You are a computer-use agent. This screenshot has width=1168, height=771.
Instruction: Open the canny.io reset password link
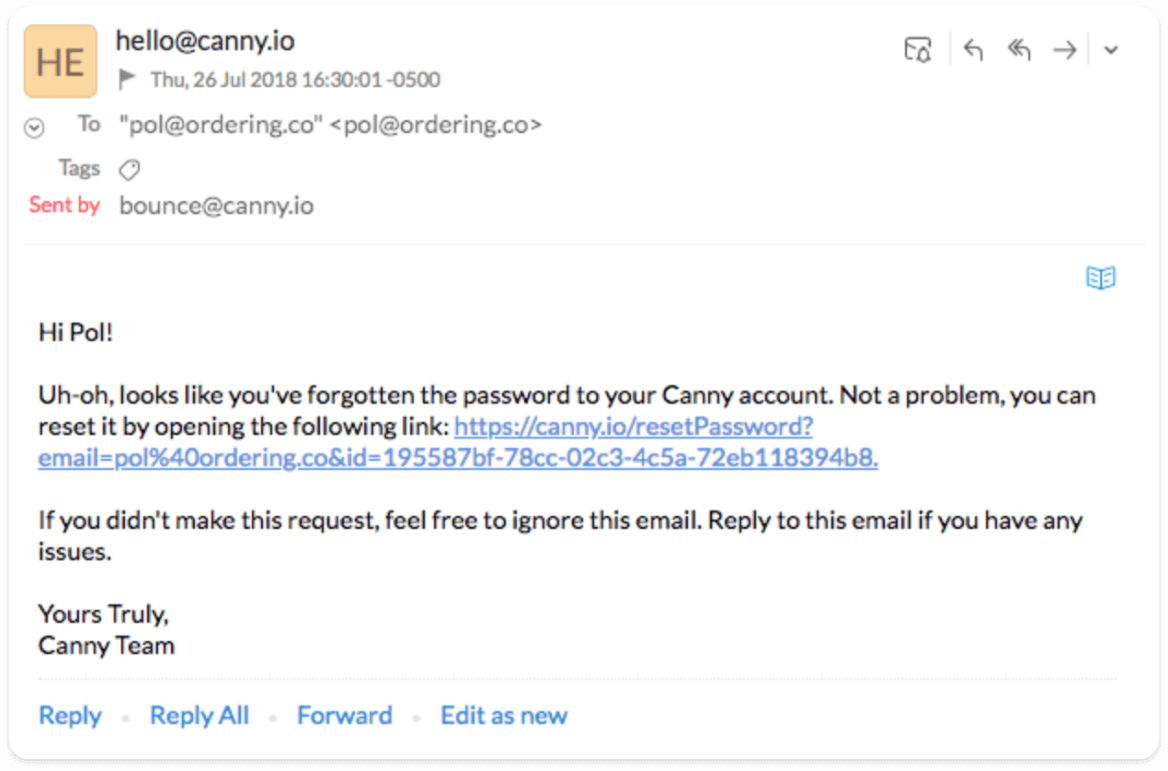click(458, 442)
